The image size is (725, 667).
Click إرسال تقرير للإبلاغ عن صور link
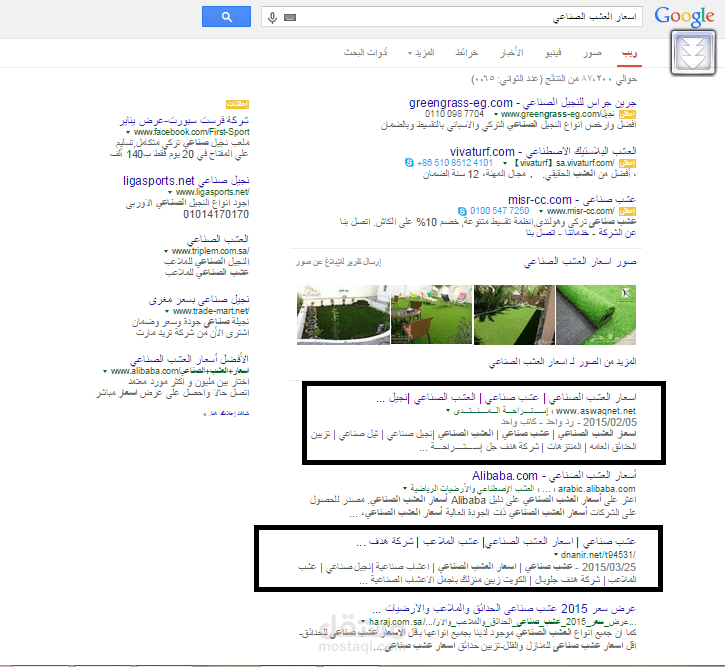click(338, 262)
